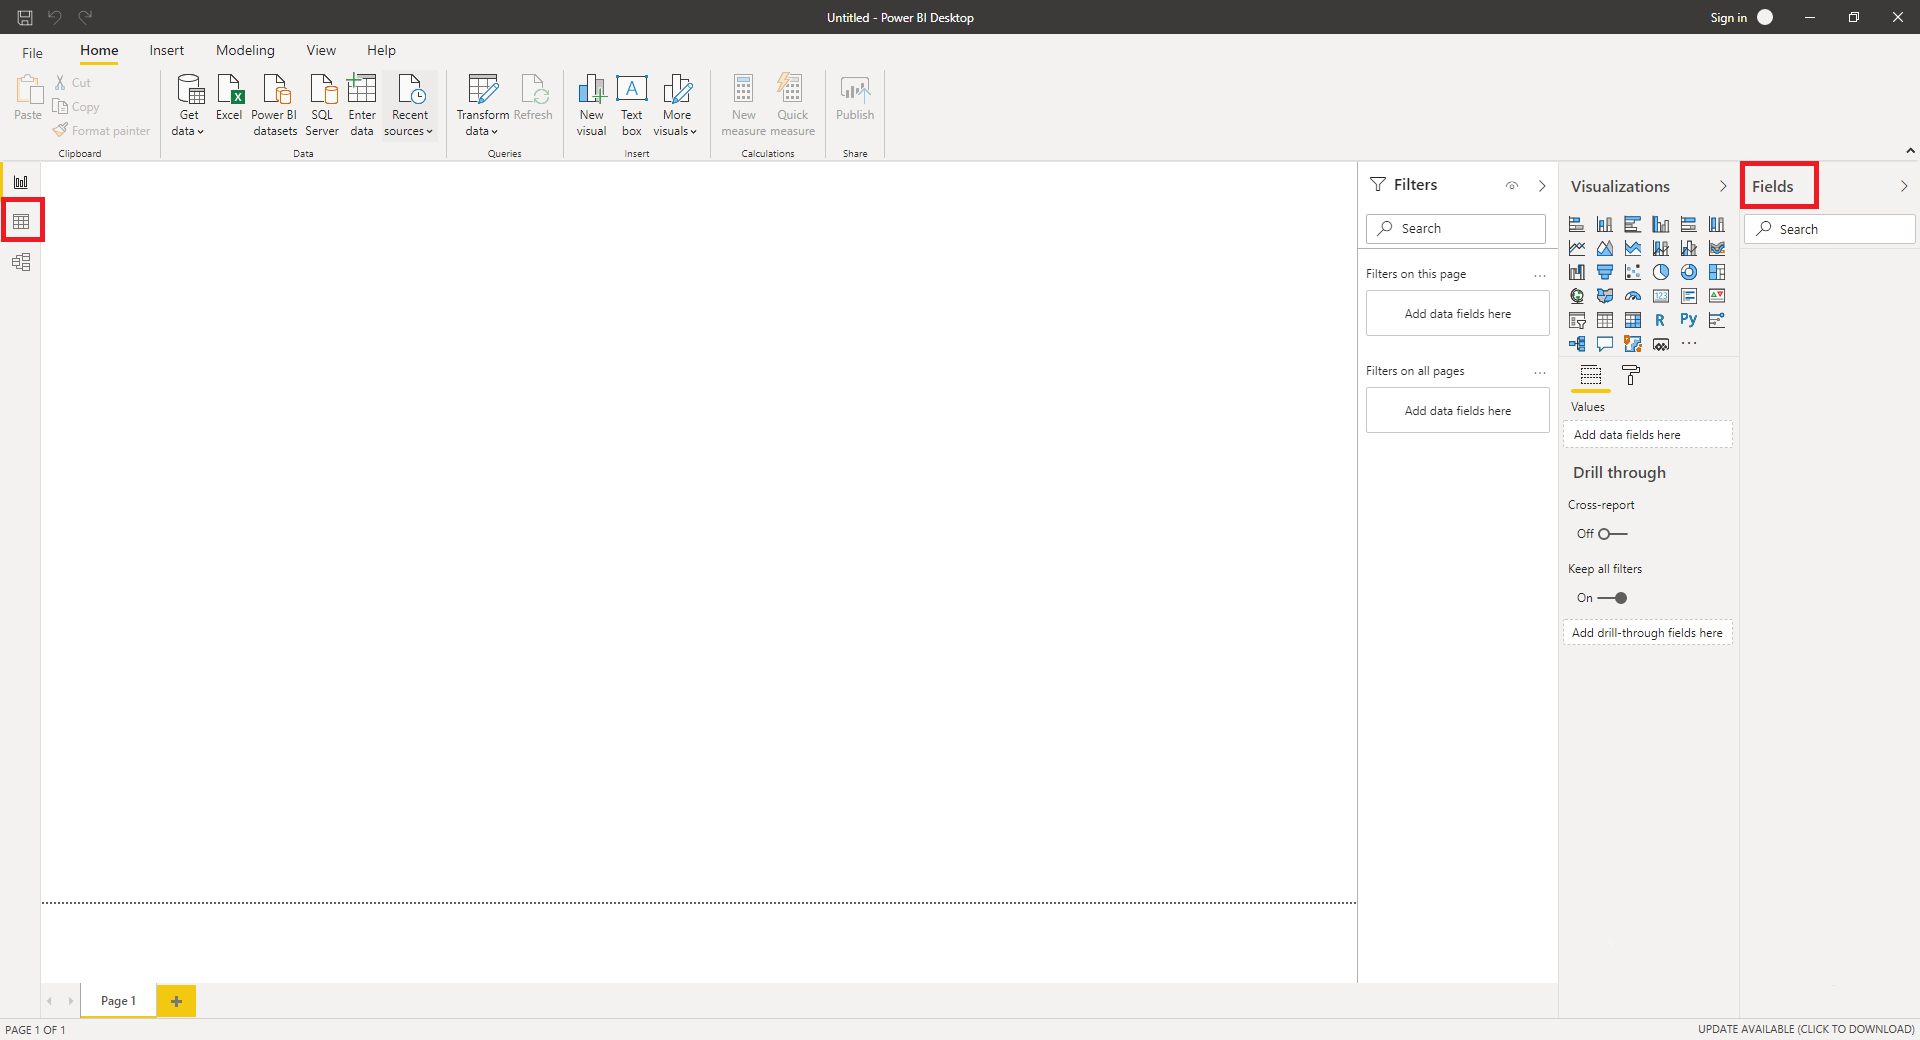
Task: Collapse the Visualizations pane chevron
Action: click(1722, 186)
